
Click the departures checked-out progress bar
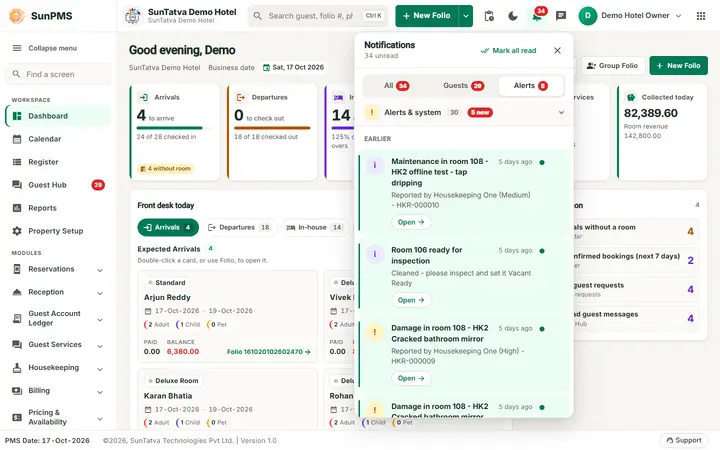272,128
